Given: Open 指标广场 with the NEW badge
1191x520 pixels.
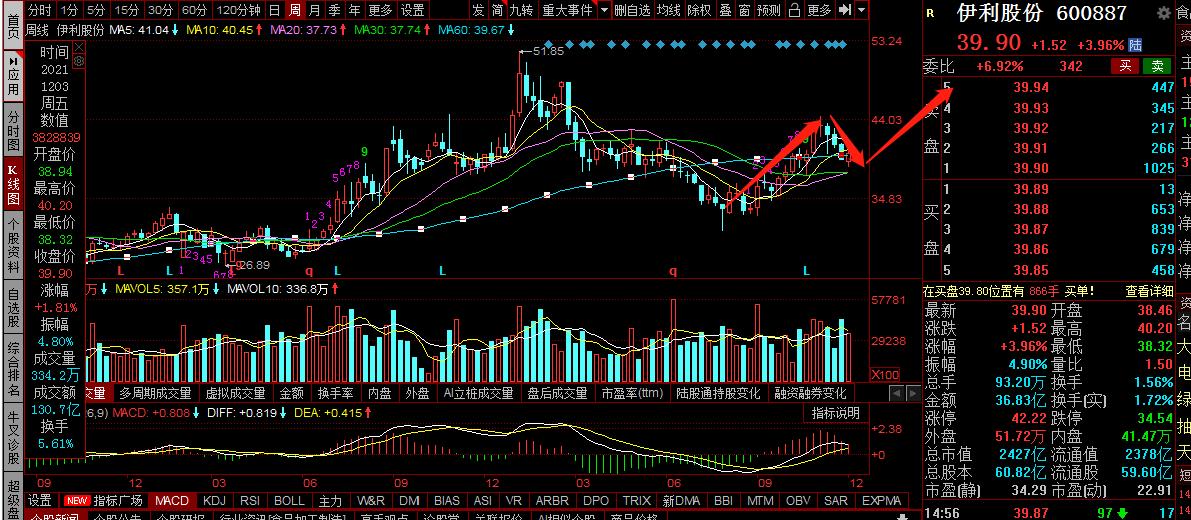Looking at the screenshot, I should (106, 500).
